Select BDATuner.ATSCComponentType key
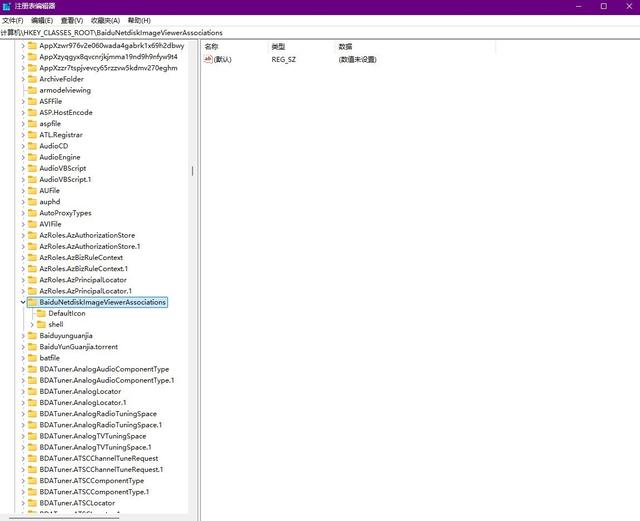This screenshot has height=521, width=640. point(91,481)
